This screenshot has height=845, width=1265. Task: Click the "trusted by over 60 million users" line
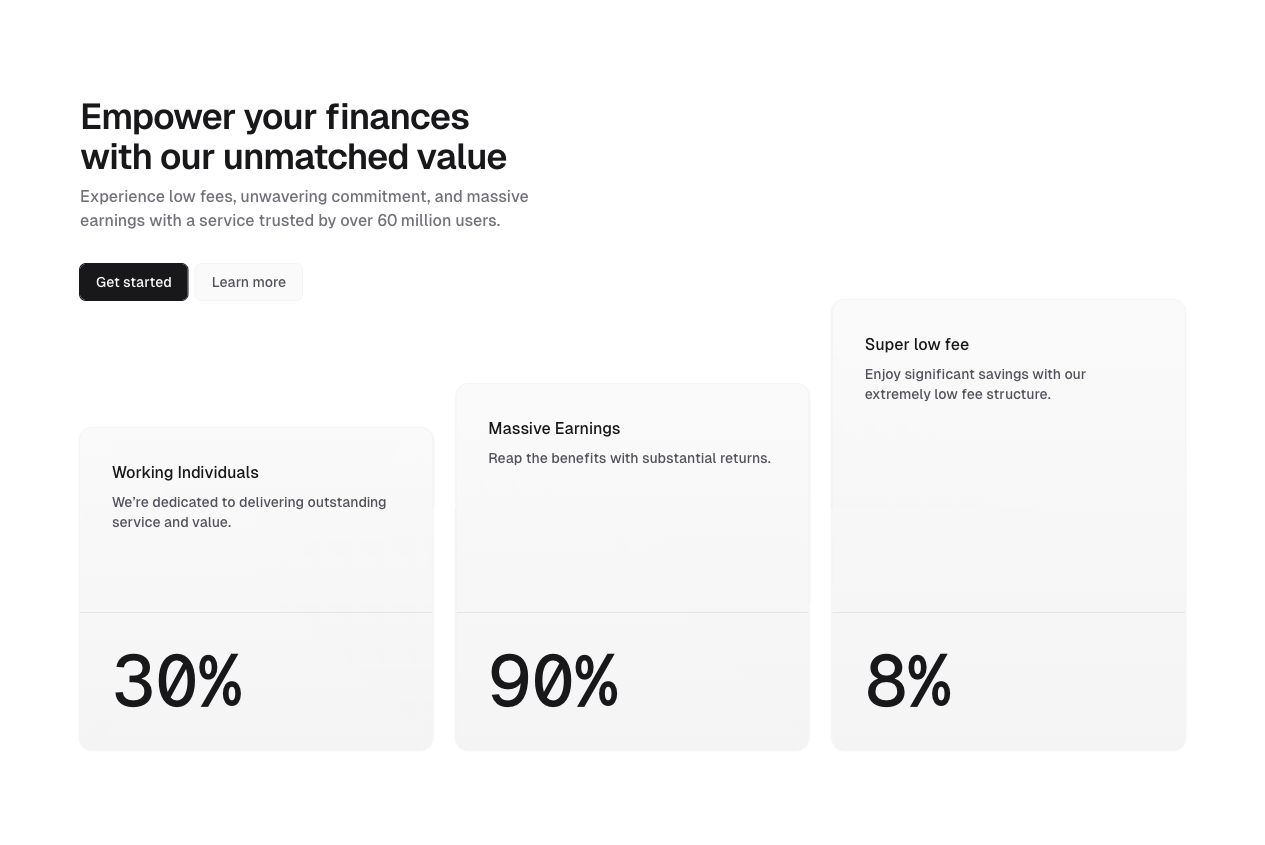[x=290, y=220]
